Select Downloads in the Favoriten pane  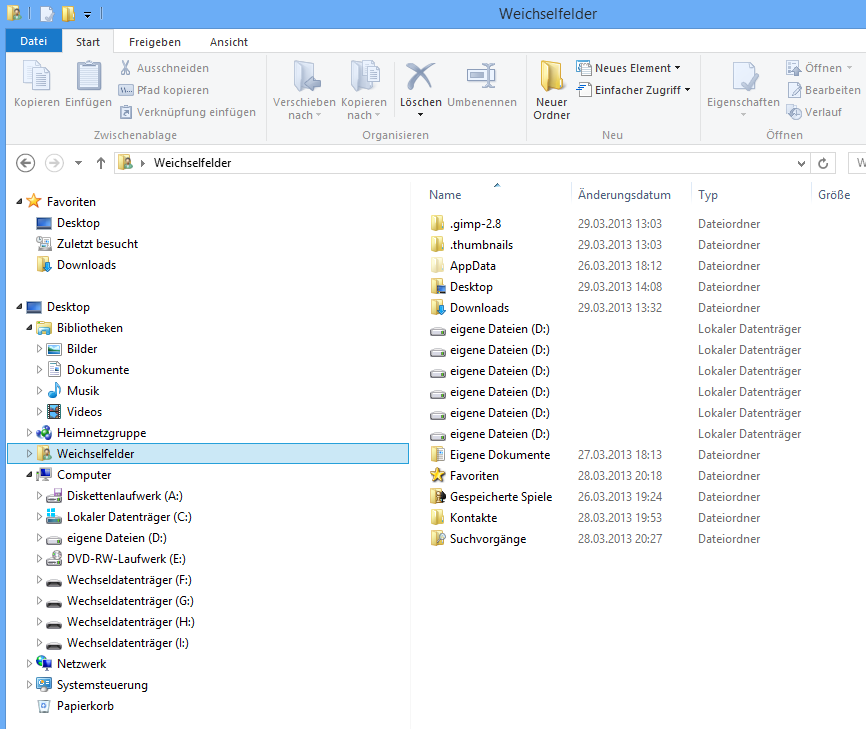pyautogui.click(x=86, y=265)
